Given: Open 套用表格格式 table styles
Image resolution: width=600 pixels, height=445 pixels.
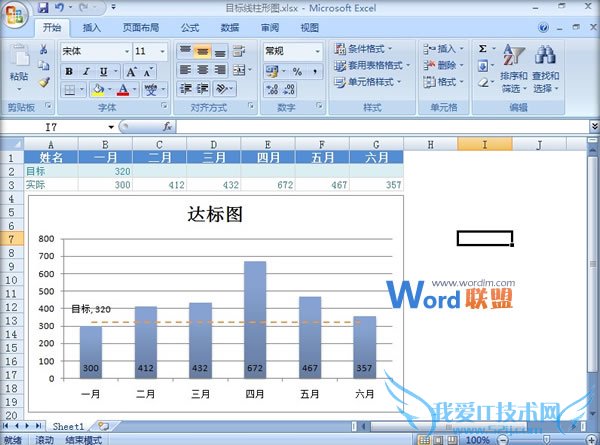Looking at the screenshot, I should tap(372, 65).
